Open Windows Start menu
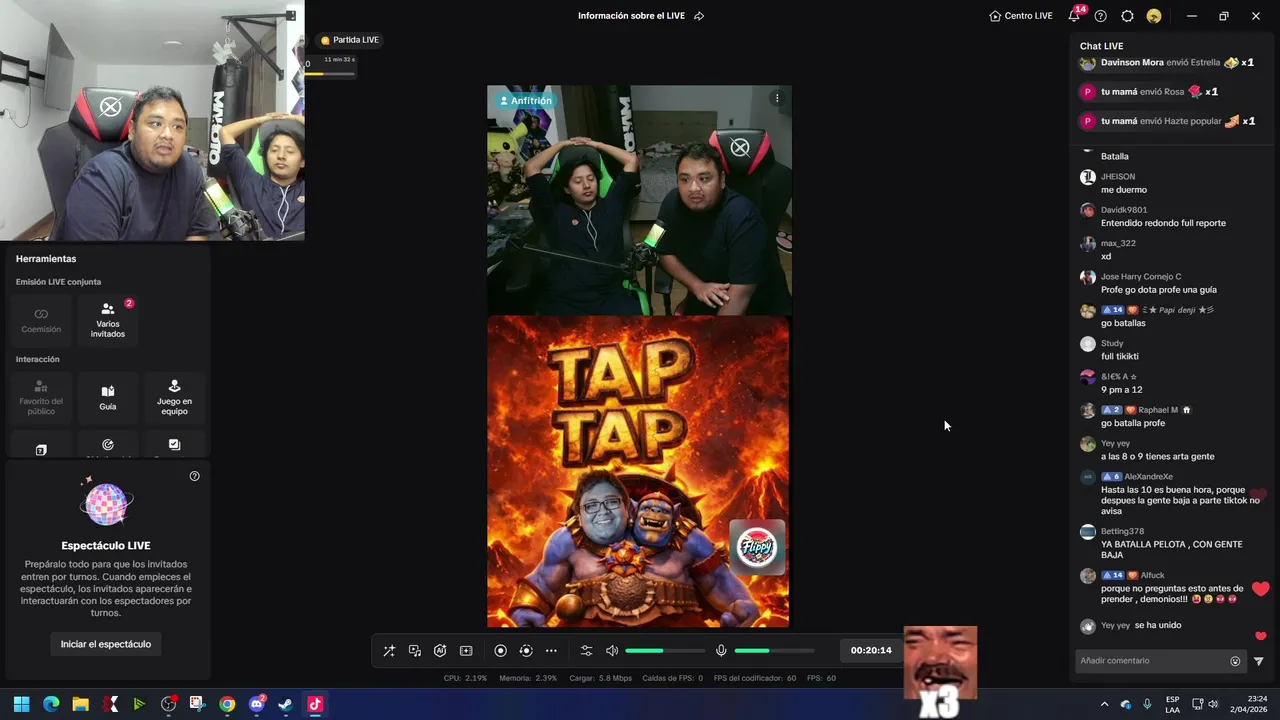This screenshot has width=1280, height=720. [x=22, y=704]
